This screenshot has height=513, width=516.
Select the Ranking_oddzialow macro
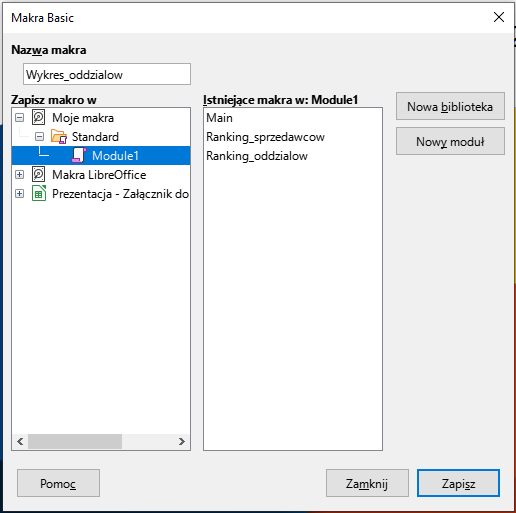[257, 156]
